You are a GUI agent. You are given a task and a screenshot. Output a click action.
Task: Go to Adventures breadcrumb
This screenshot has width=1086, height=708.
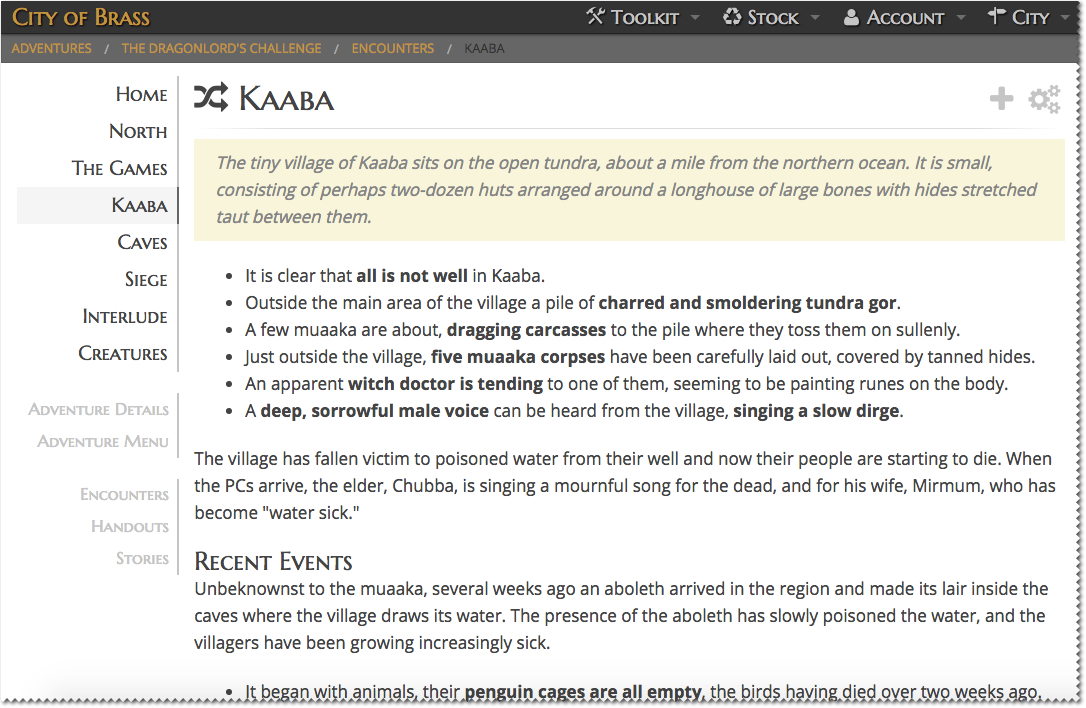(52, 48)
